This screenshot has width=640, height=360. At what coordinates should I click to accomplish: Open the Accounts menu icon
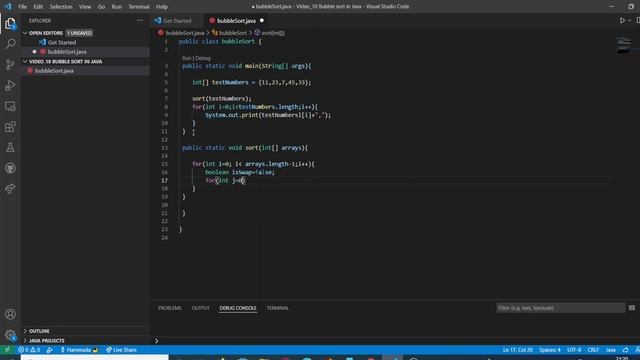click(10, 314)
